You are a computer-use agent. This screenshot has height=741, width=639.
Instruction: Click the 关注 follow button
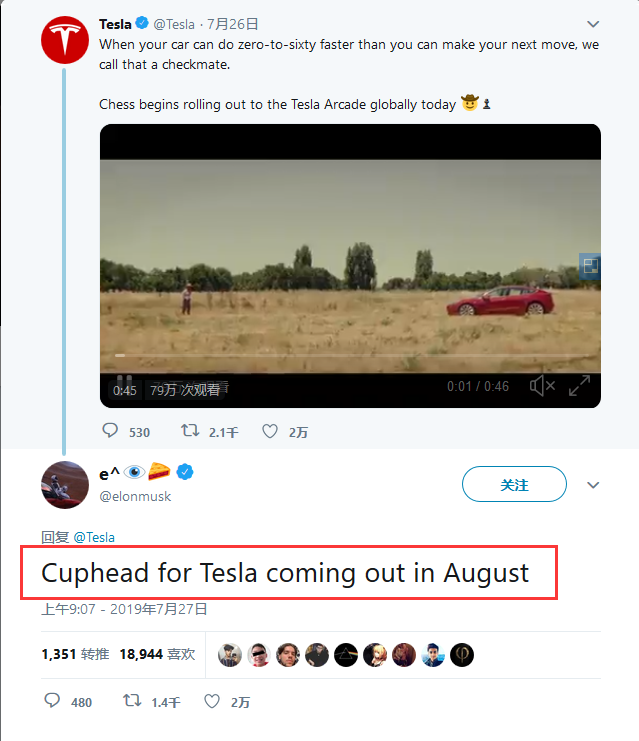tap(514, 485)
